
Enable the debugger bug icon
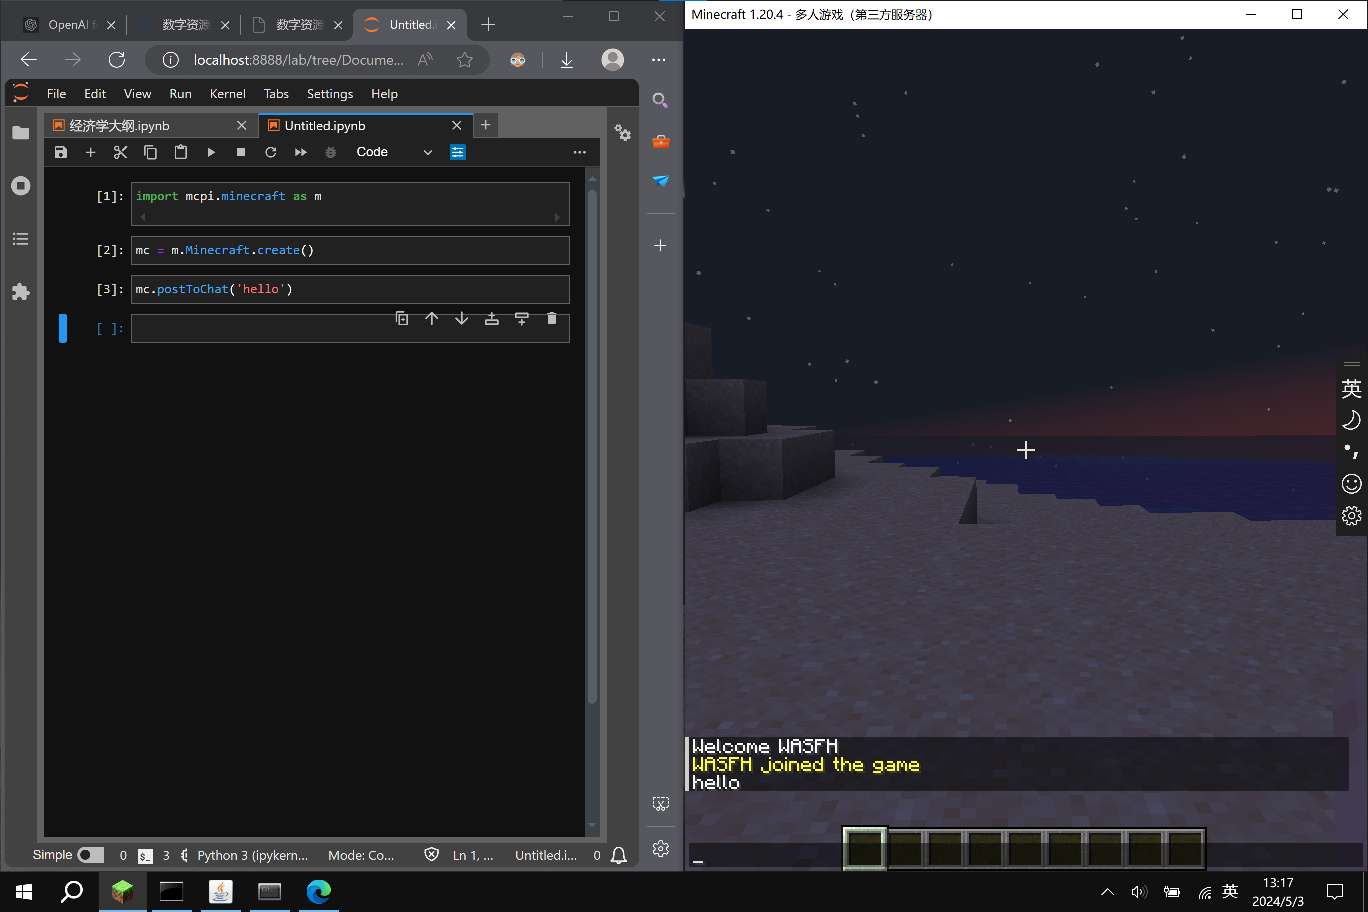tap(330, 152)
